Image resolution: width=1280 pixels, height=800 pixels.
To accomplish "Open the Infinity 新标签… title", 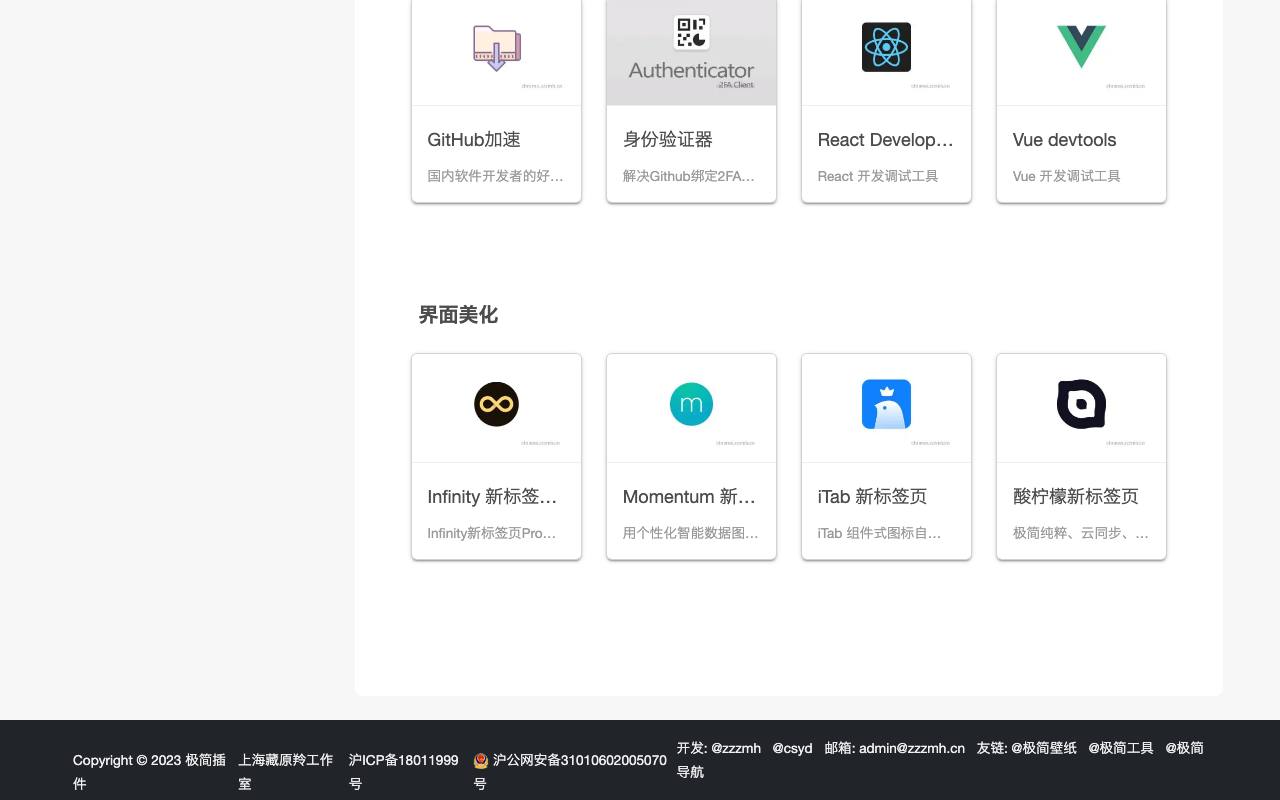I will (x=492, y=497).
